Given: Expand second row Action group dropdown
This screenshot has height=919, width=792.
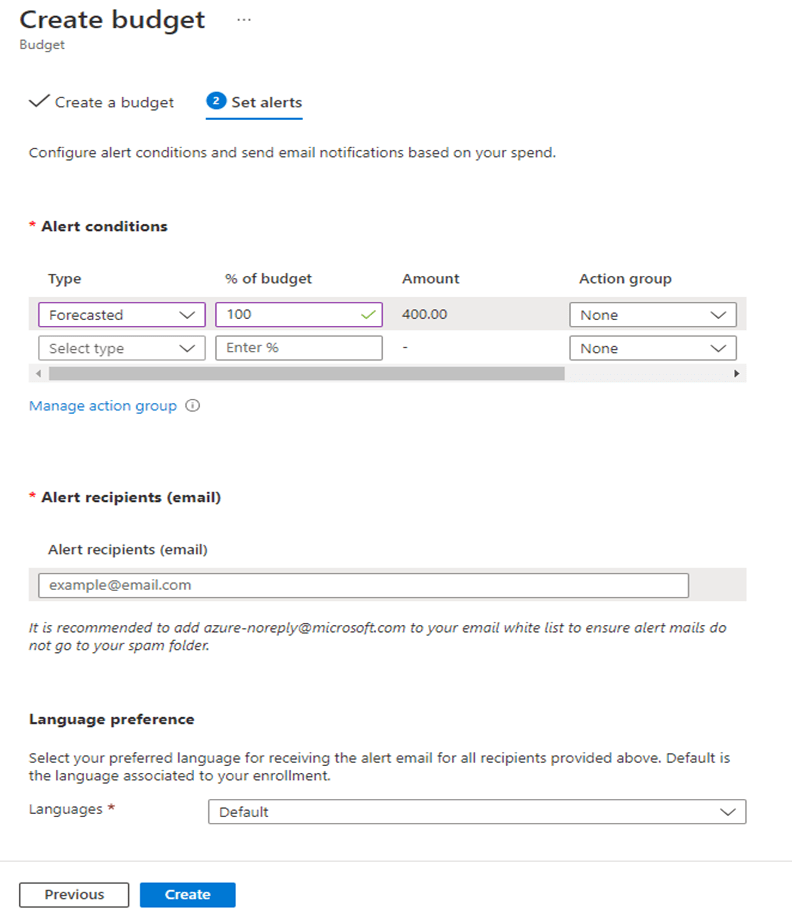Looking at the screenshot, I should (652, 348).
